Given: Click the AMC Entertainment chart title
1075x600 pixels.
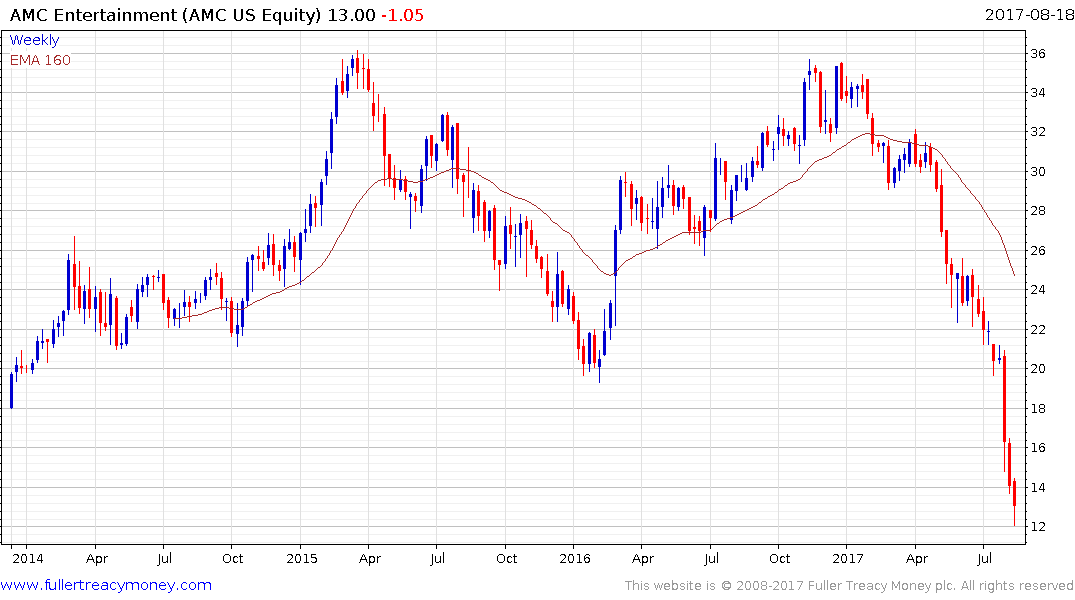Looking at the screenshot, I should click(x=165, y=15).
